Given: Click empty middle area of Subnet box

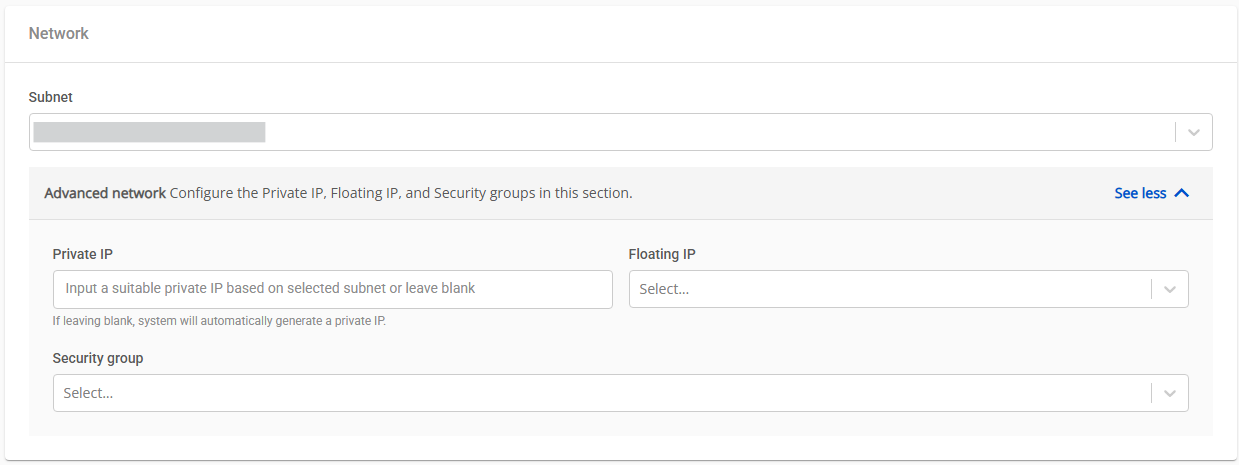Looking at the screenshot, I should click(700, 132).
